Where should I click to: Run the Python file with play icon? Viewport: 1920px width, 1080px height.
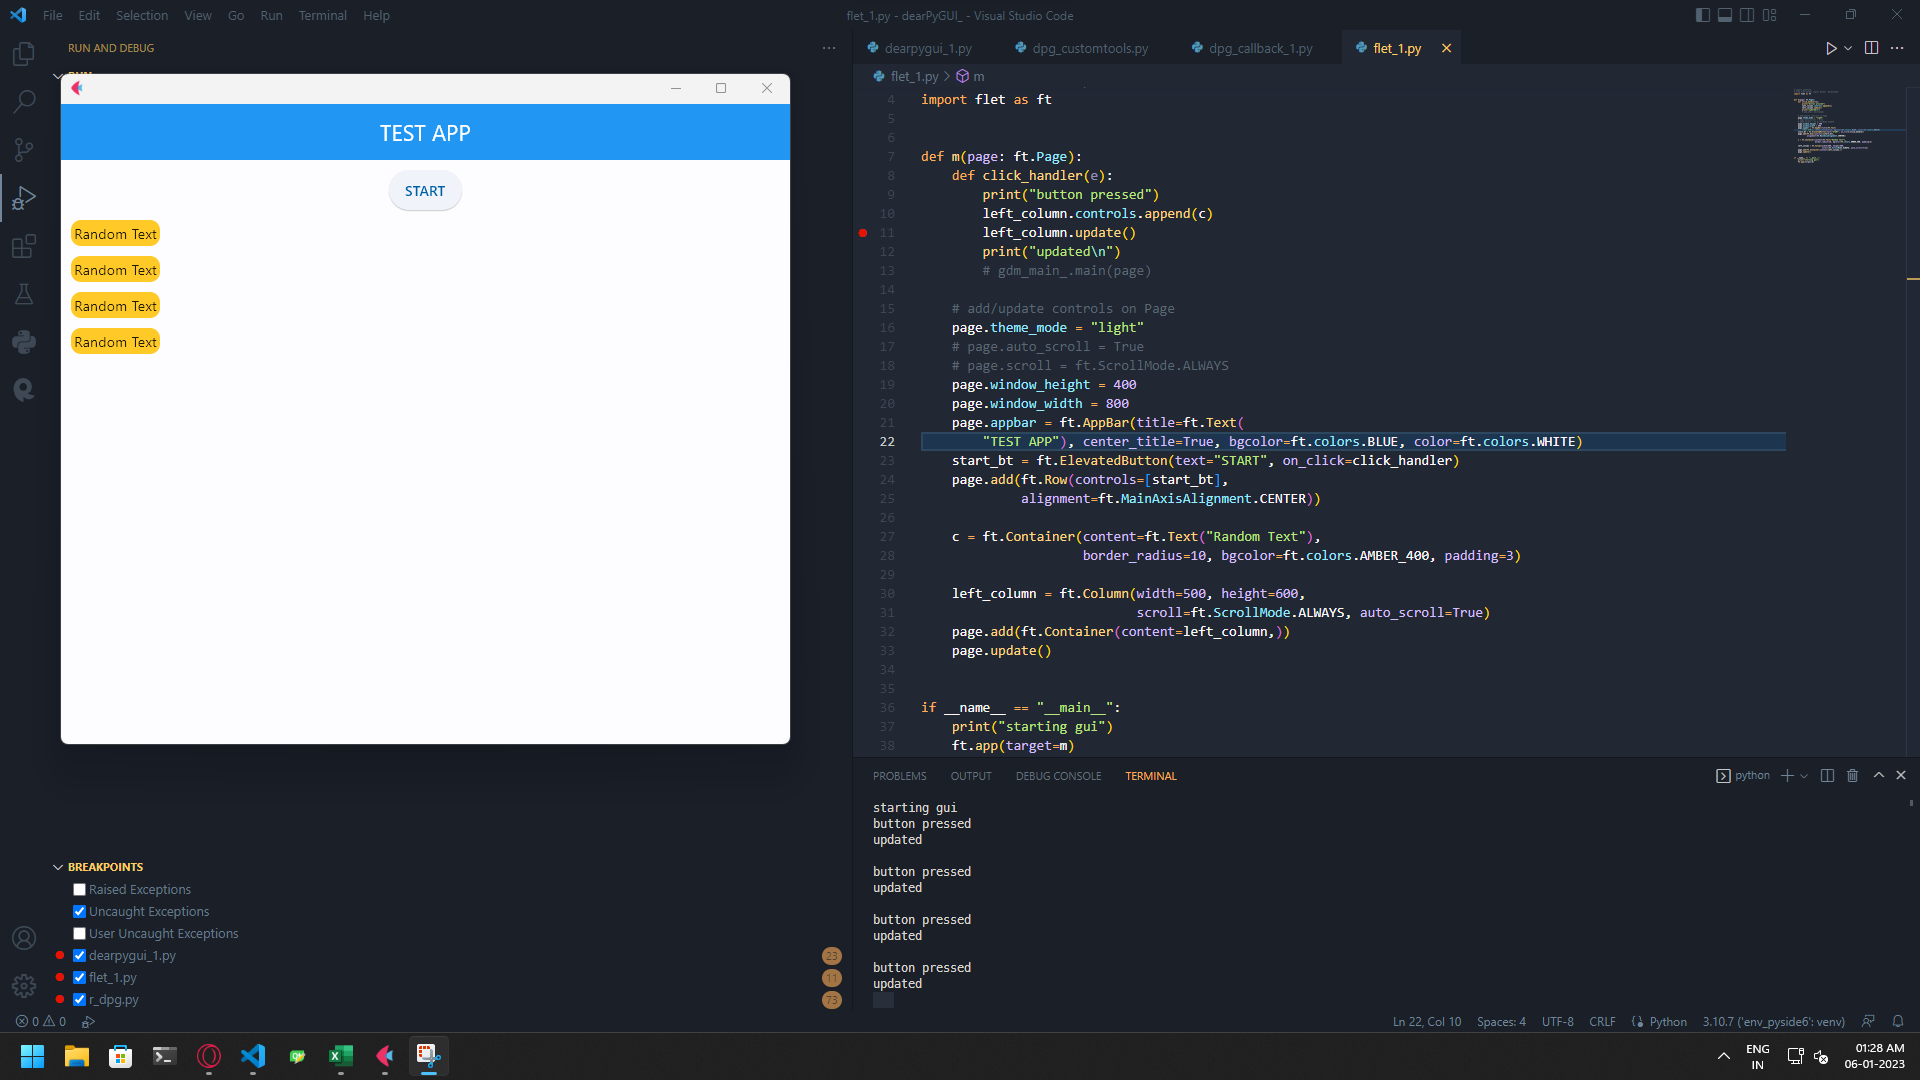1830,48
